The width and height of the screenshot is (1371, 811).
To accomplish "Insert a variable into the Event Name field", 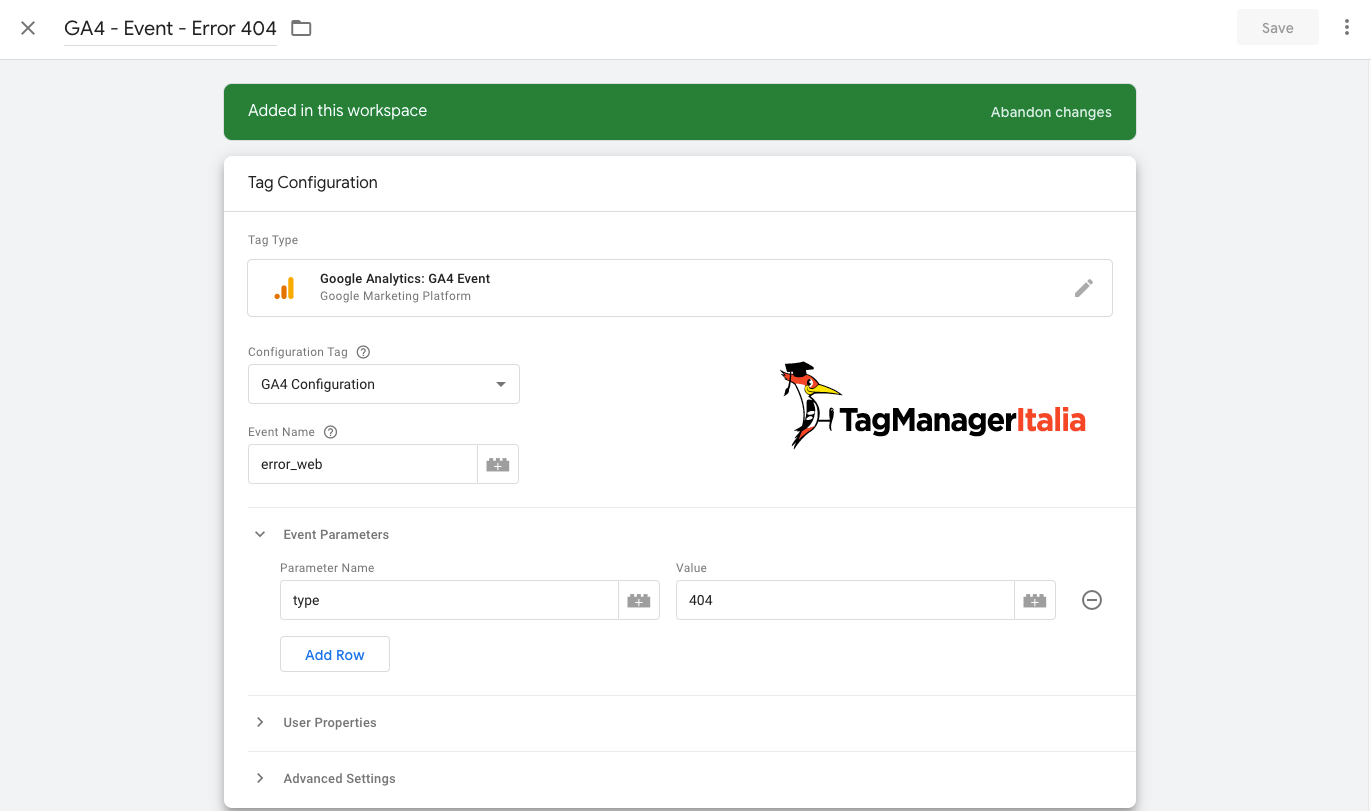I will 498,464.
